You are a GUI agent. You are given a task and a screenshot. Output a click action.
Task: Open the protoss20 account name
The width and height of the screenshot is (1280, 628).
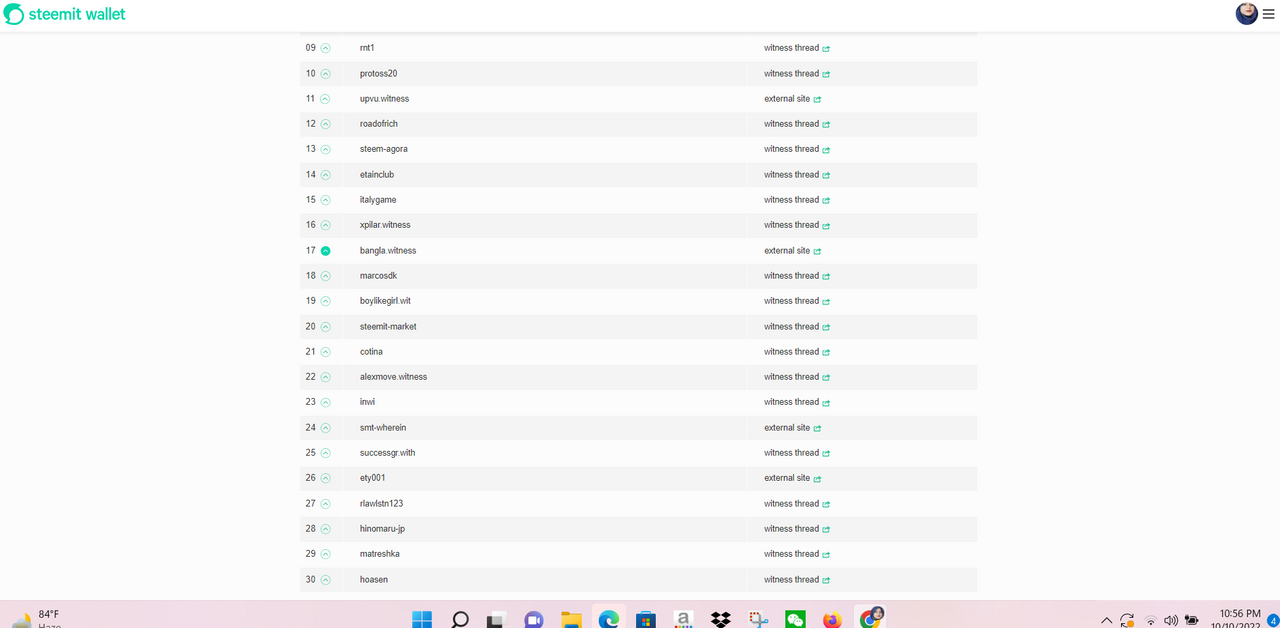(x=378, y=74)
